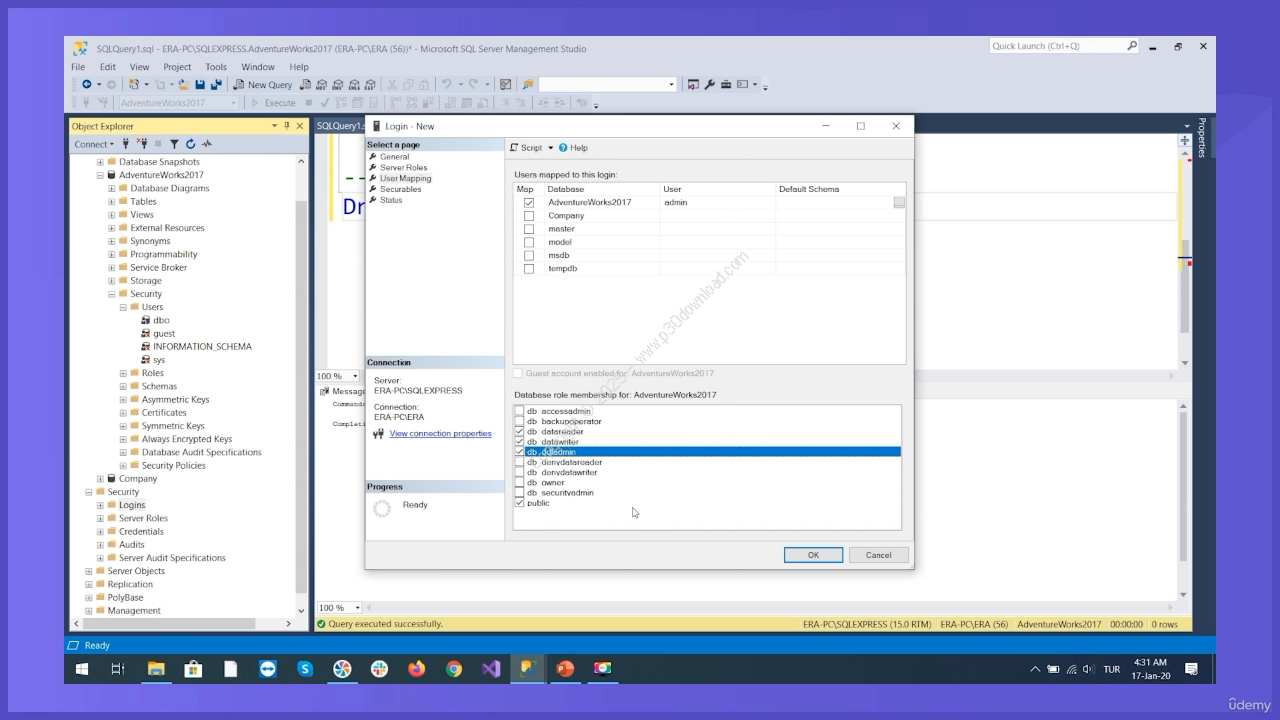The width and height of the screenshot is (1280, 720).
Task: Click the Save All toolbar icon
Action: coord(216,85)
